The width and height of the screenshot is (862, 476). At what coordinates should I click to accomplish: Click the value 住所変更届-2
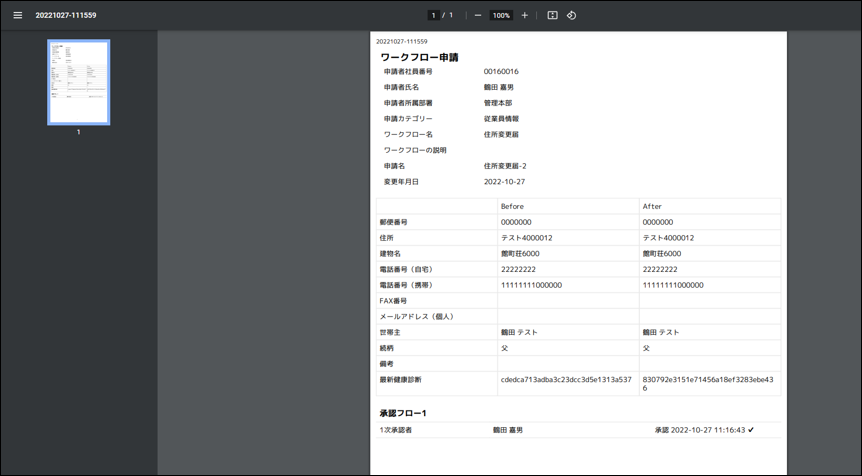pos(505,166)
